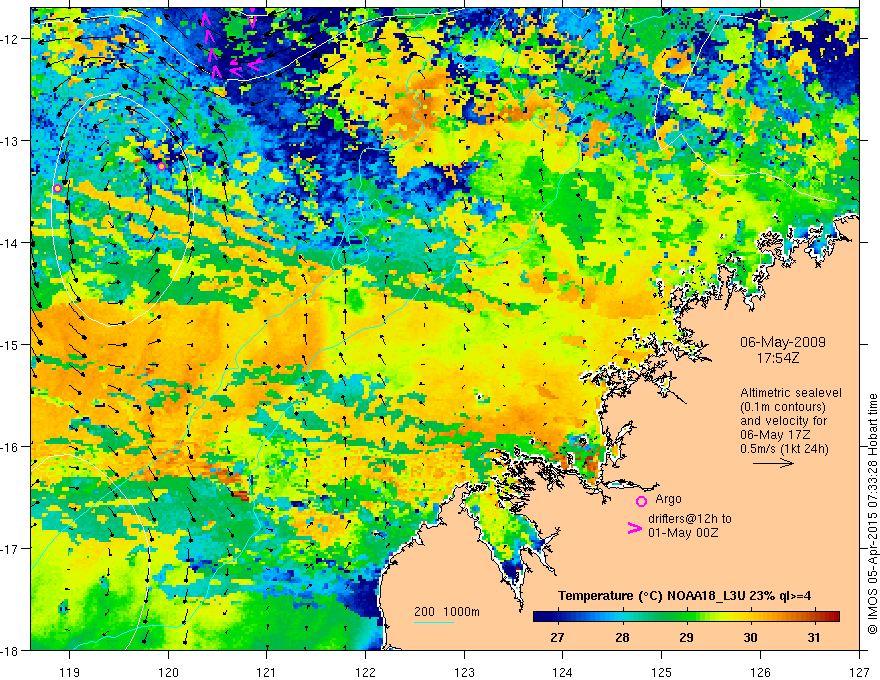Click latitude axis label -16
The image size is (880, 680).
pos(11,447)
